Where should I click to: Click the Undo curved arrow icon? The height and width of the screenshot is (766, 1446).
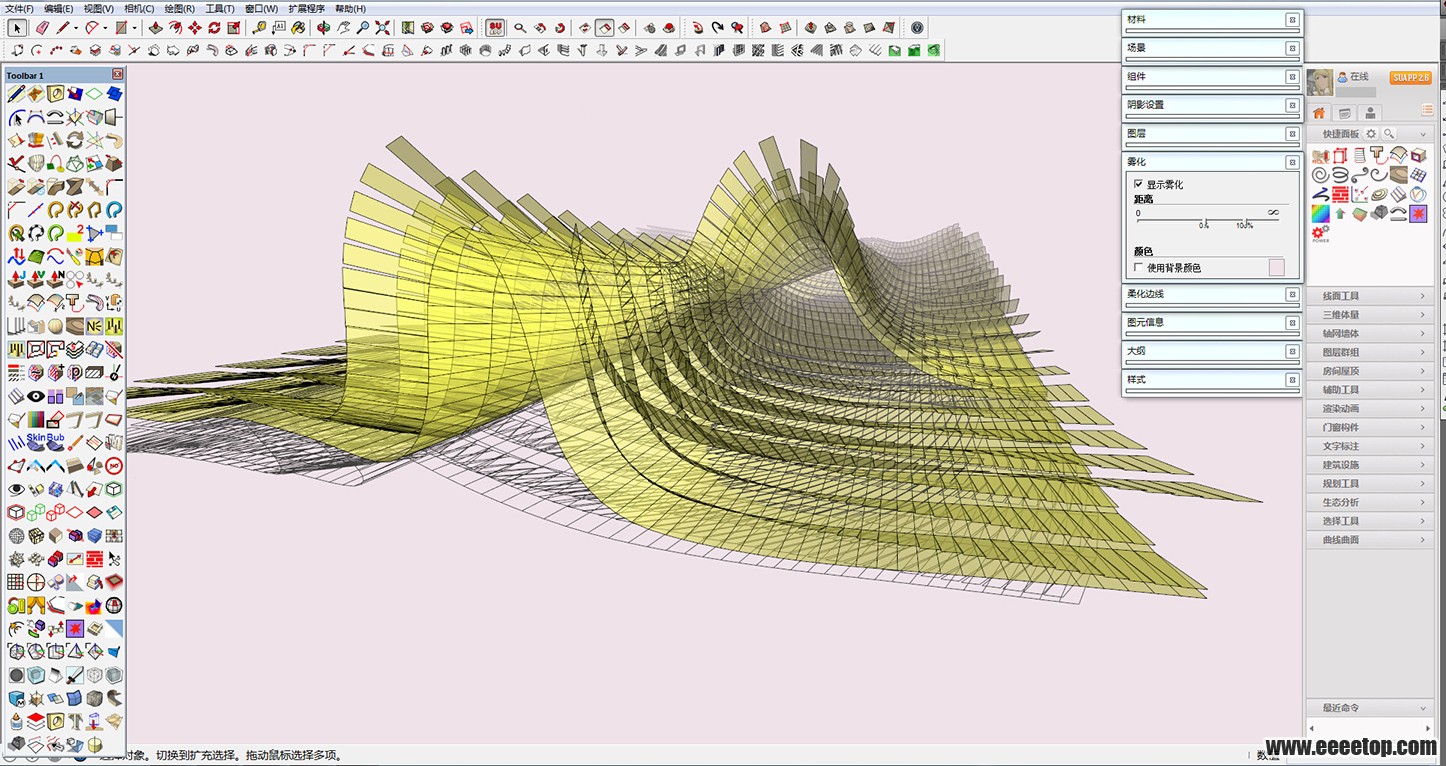[697, 28]
